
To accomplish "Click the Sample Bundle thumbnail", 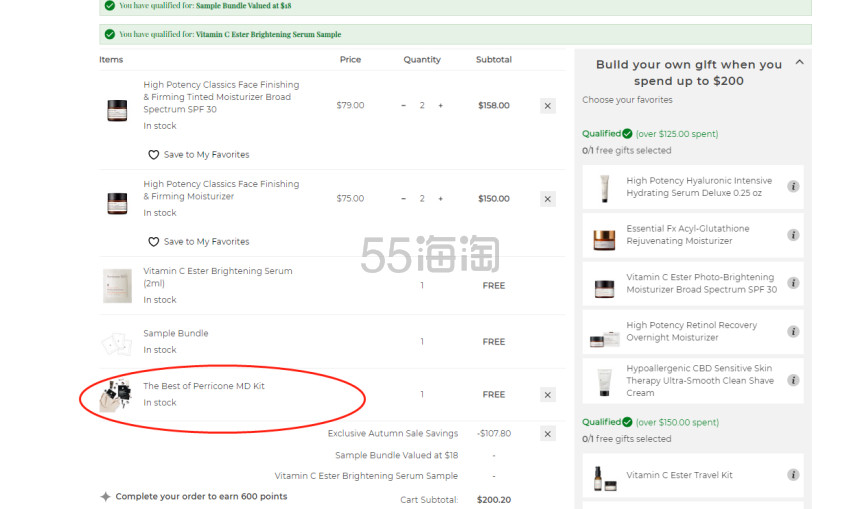I will tap(117, 343).
